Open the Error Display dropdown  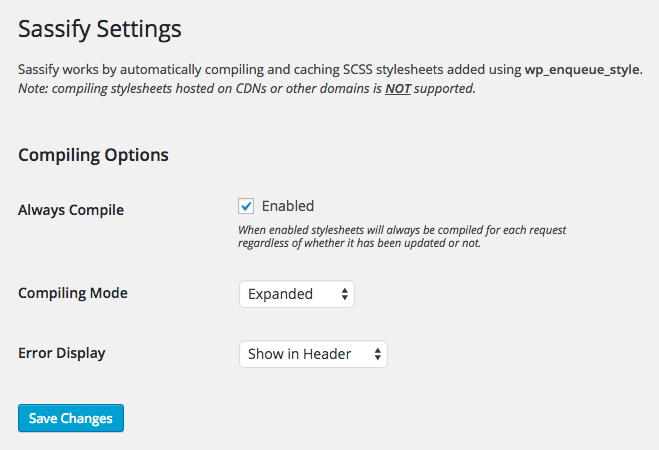[x=312, y=354]
